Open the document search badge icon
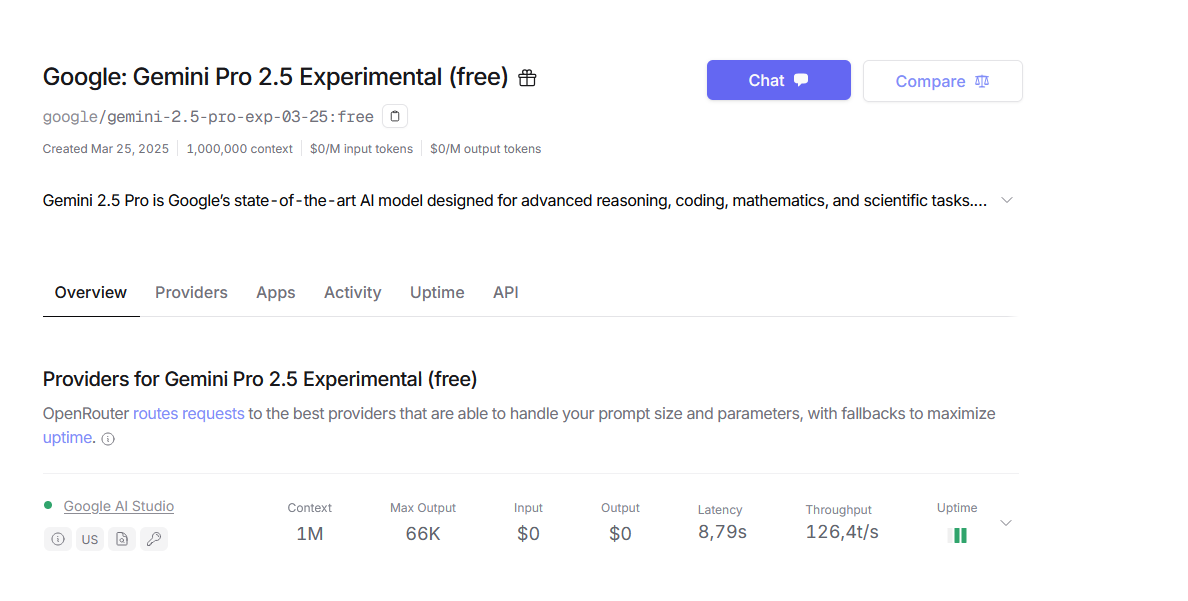Viewport: 1188px width, 601px height. tap(122, 539)
